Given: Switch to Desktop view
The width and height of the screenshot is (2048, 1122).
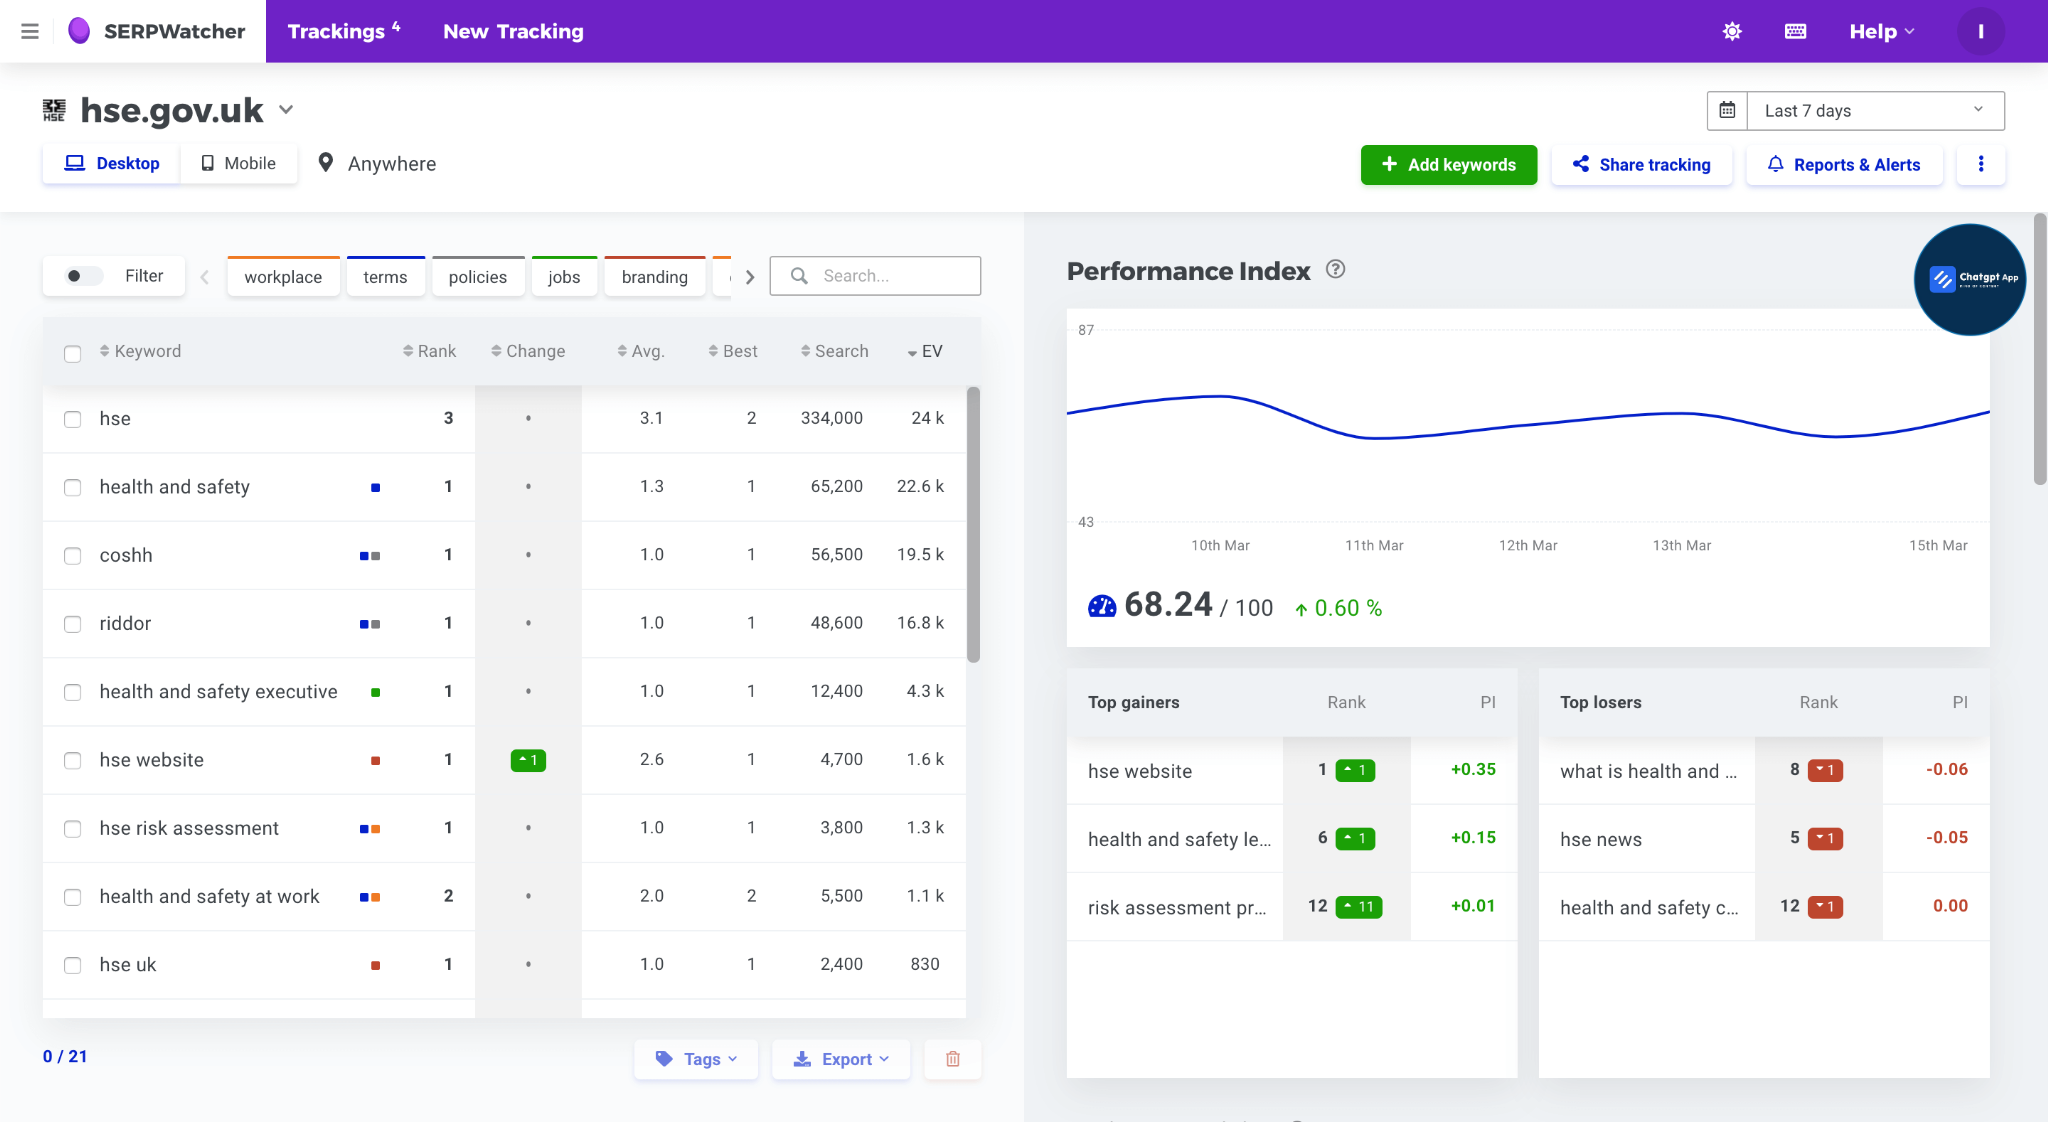Looking at the screenshot, I should coord(112,163).
